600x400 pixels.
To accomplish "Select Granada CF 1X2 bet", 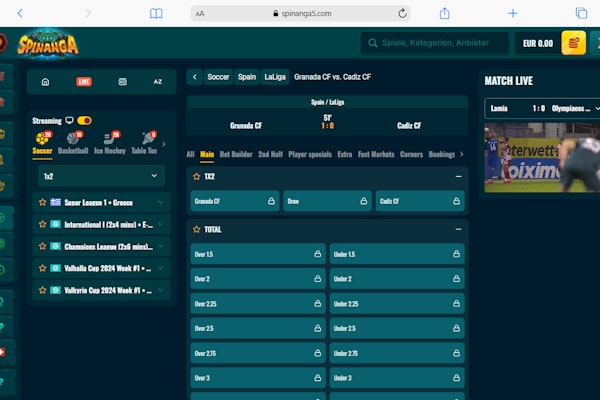I will (235, 201).
